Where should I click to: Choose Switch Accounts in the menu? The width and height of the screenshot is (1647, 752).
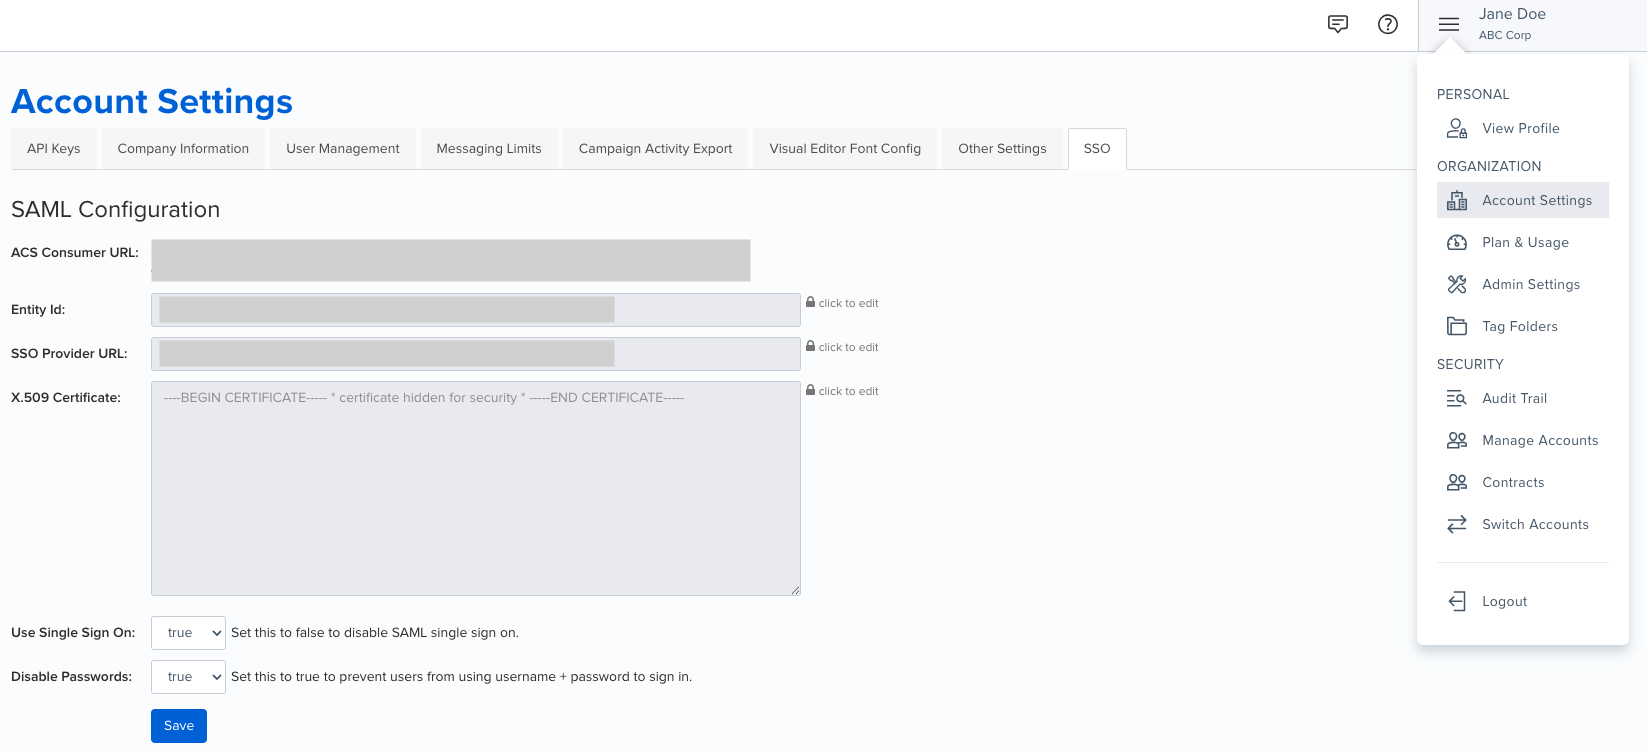[x=1522, y=524]
